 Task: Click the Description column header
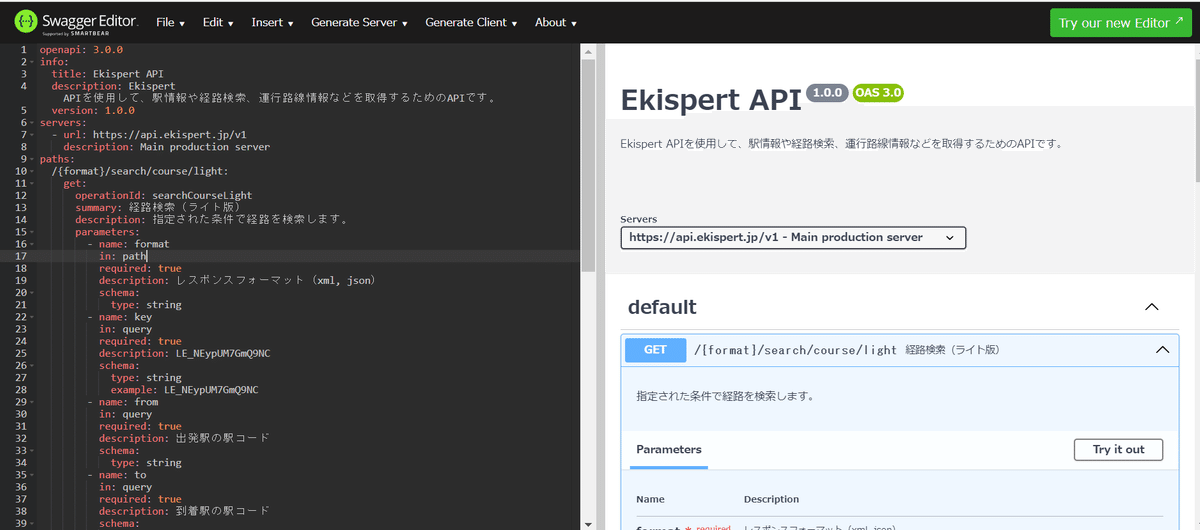point(771,499)
